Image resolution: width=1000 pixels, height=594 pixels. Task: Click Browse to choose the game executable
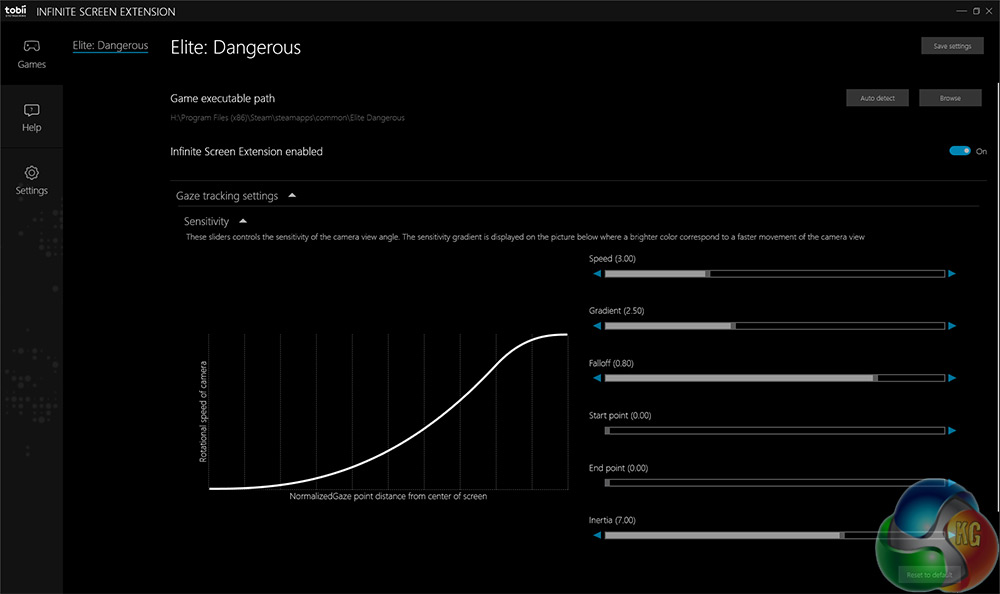tap(950, 98)
